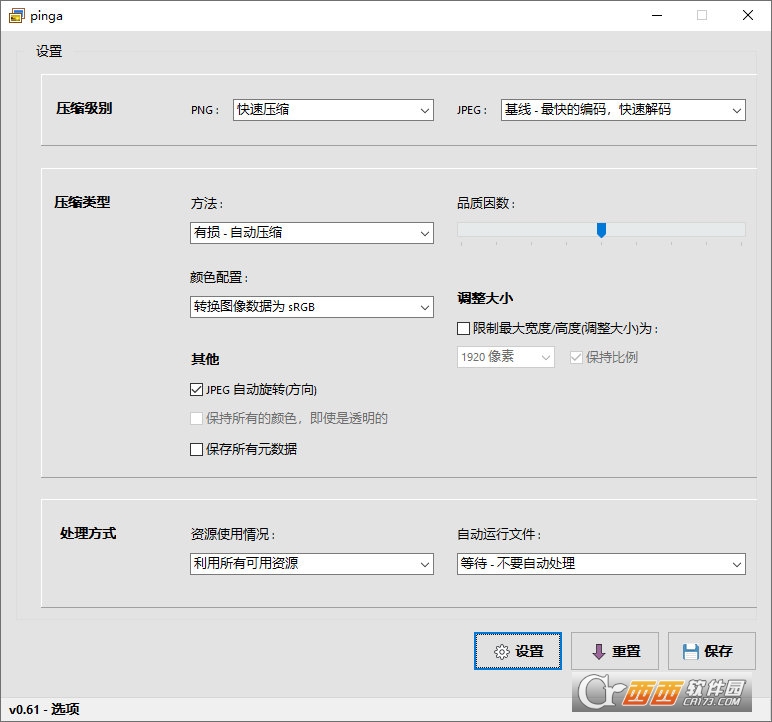Expand the 资源使用情况 resource usage dropdown
Image resolution: width=772 pixels, height=722 pixels.
[312, 564]
